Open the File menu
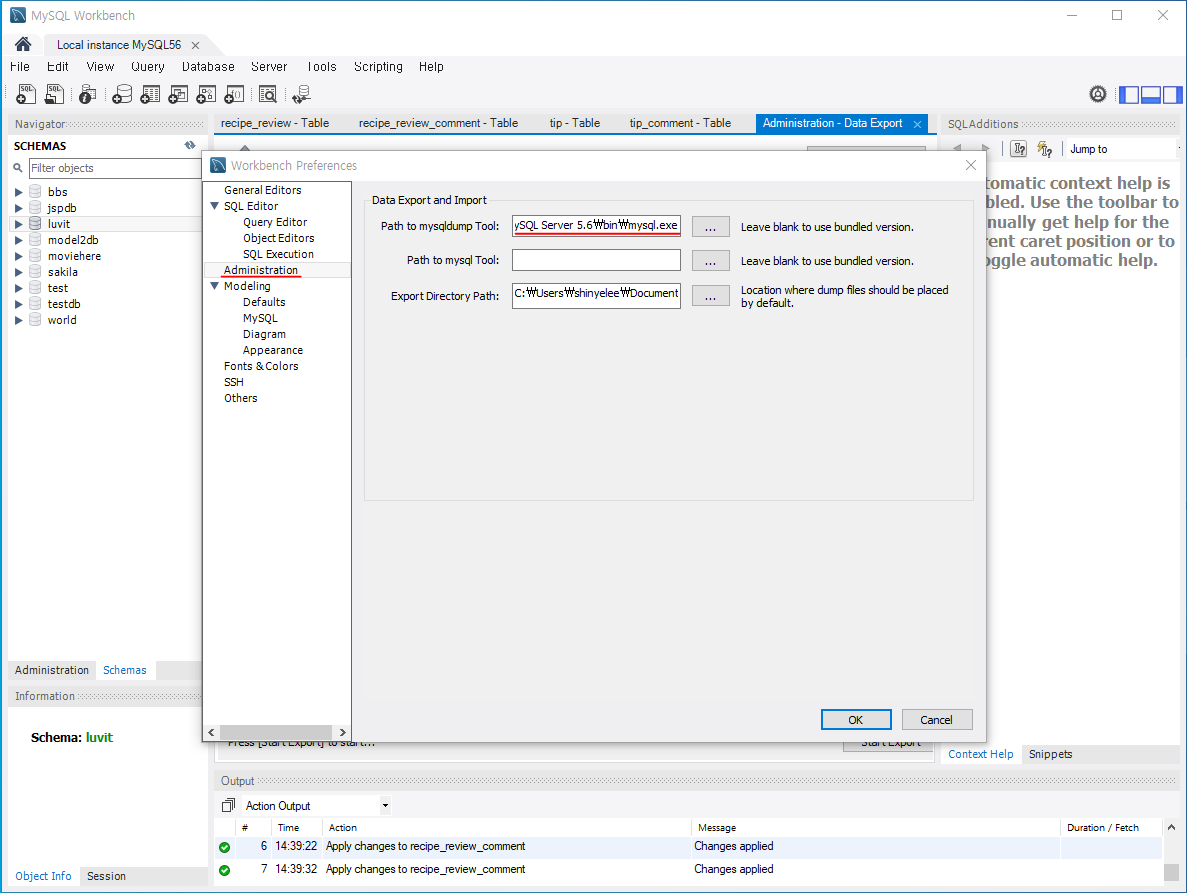 (20, 67)
